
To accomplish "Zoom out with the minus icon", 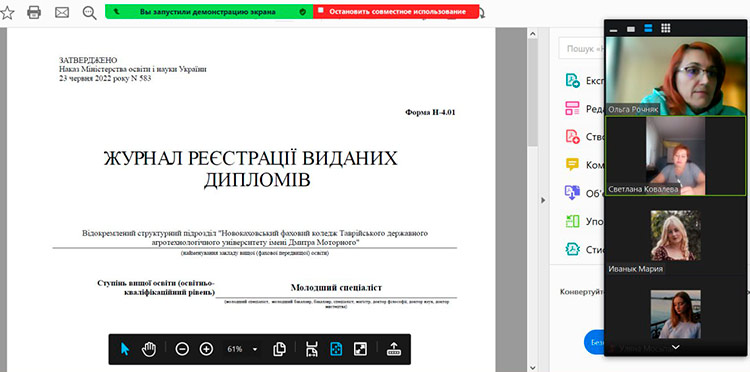I will (182, 349).
